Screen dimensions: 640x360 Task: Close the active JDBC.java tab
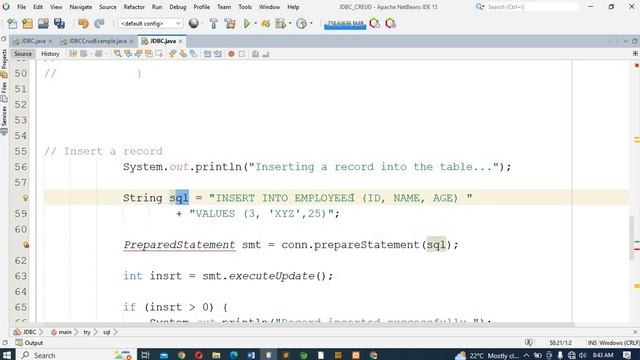pos(180,41)
